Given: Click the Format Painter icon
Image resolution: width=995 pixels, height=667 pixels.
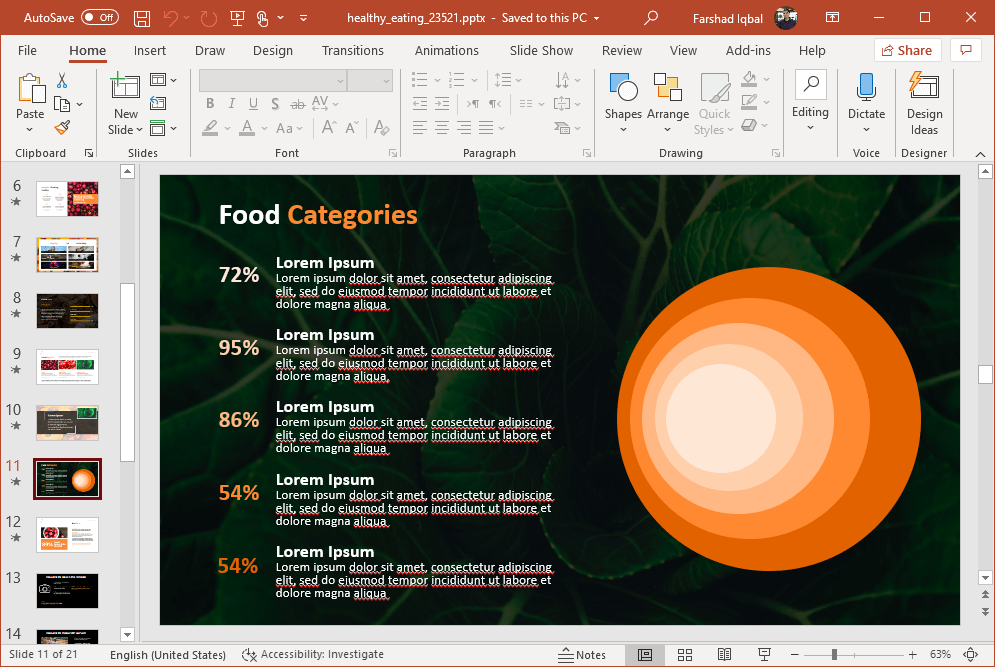Looking at the screenshot, I should pos(62,127).
